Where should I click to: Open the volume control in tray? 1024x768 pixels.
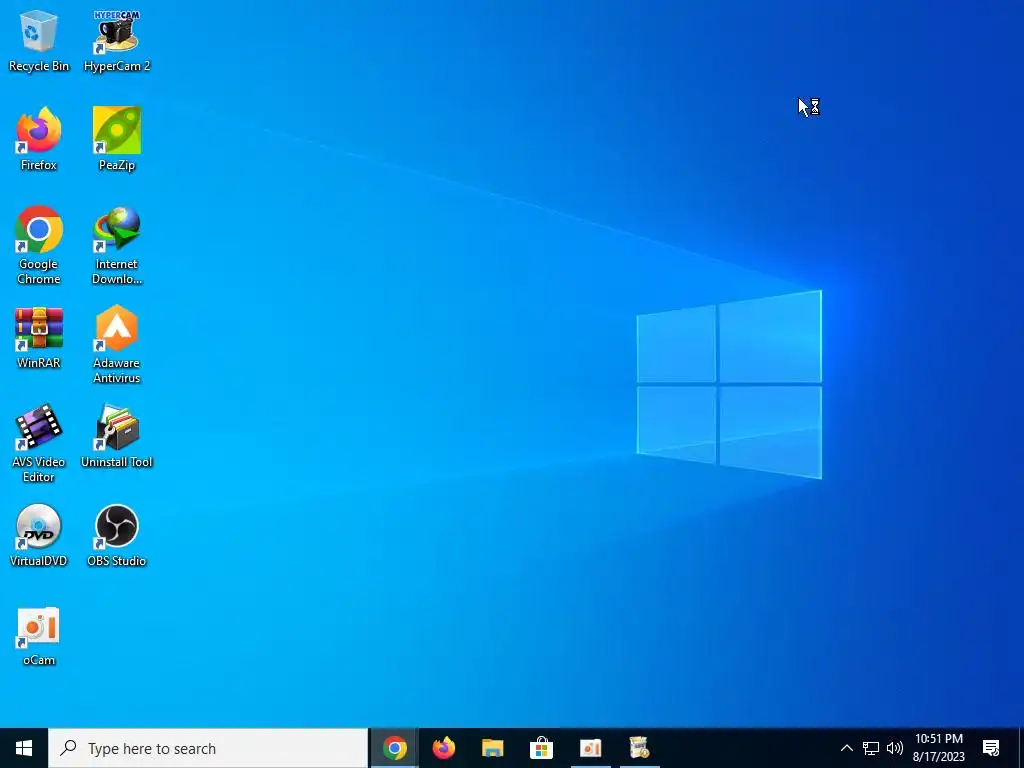click(895, 748)
